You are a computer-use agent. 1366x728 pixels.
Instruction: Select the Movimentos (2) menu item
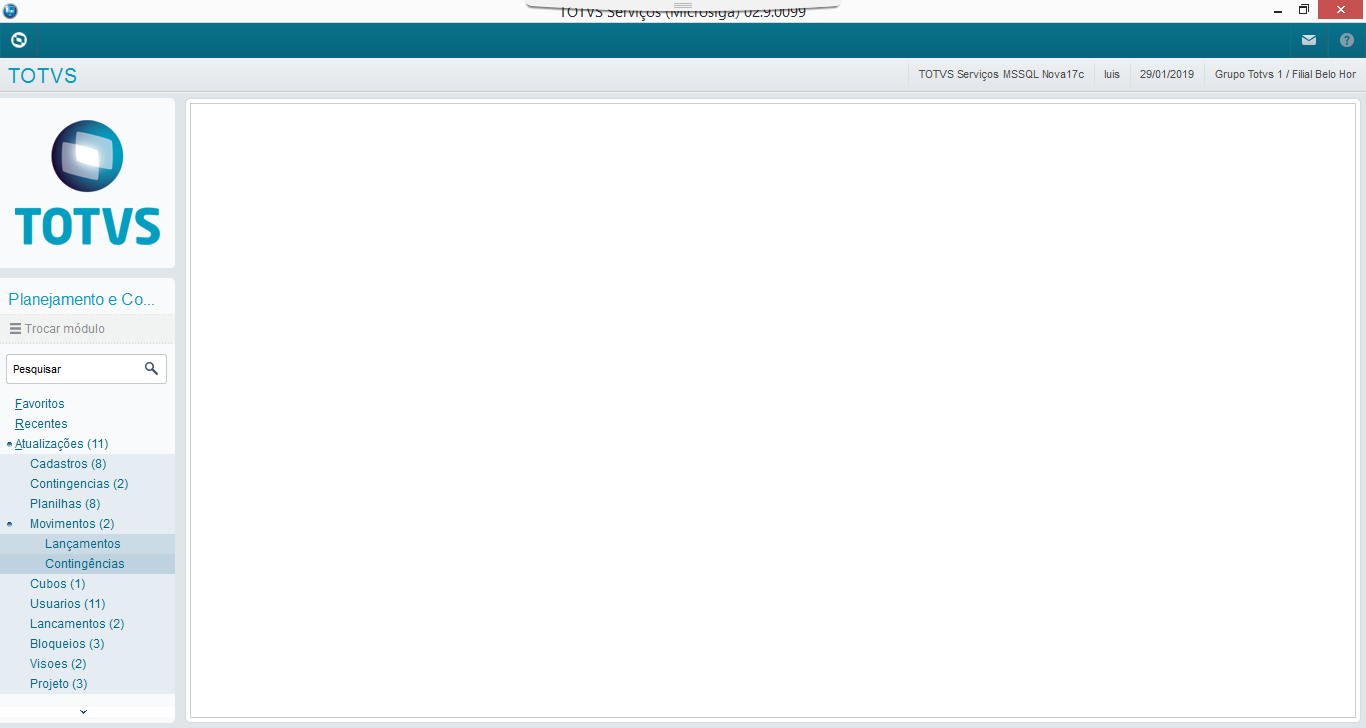(72, 524)
